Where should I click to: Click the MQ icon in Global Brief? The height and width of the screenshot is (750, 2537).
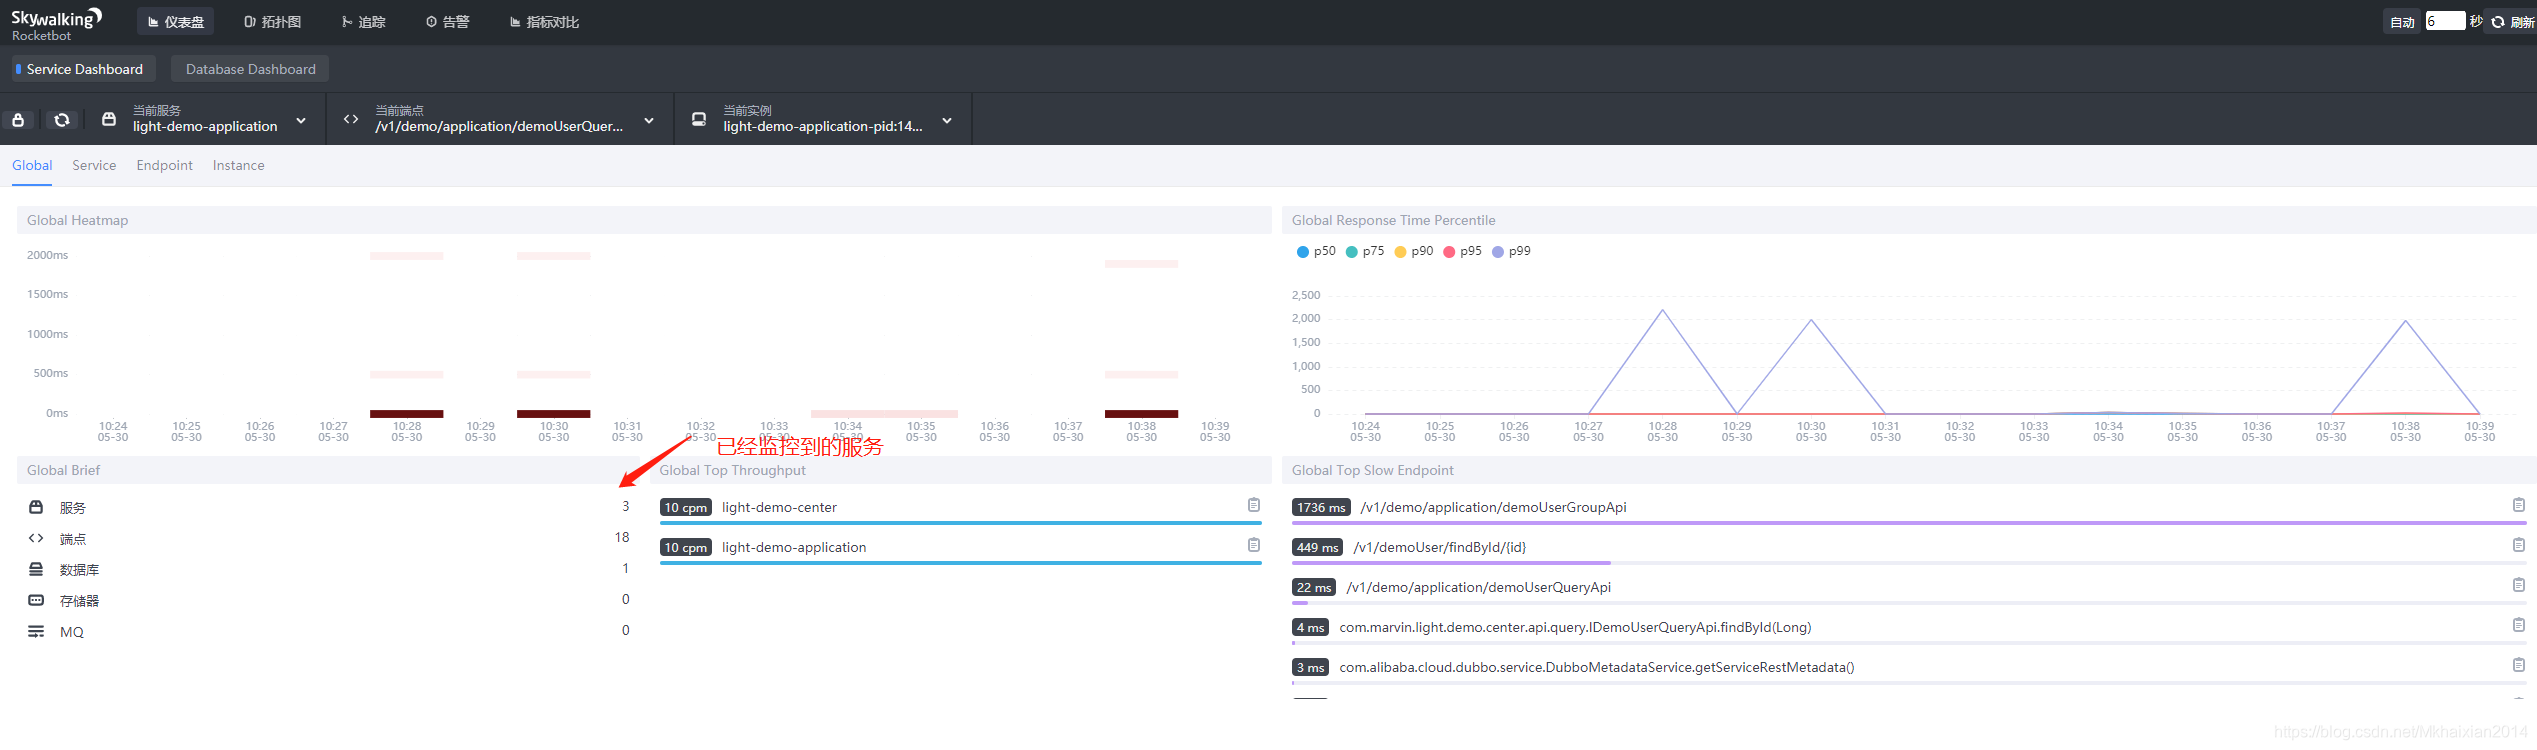pyautogui.click(x=36, y=631)
